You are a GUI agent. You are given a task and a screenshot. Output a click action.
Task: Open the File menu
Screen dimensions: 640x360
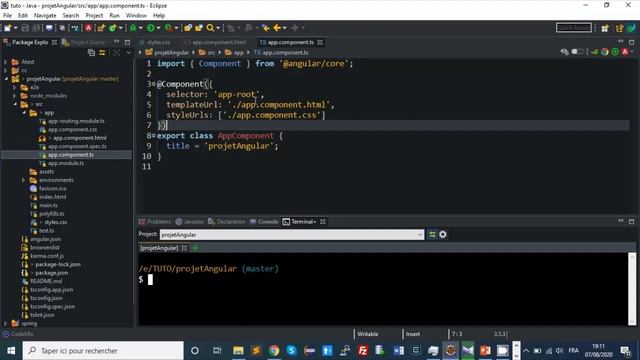(x=7, y=16)
